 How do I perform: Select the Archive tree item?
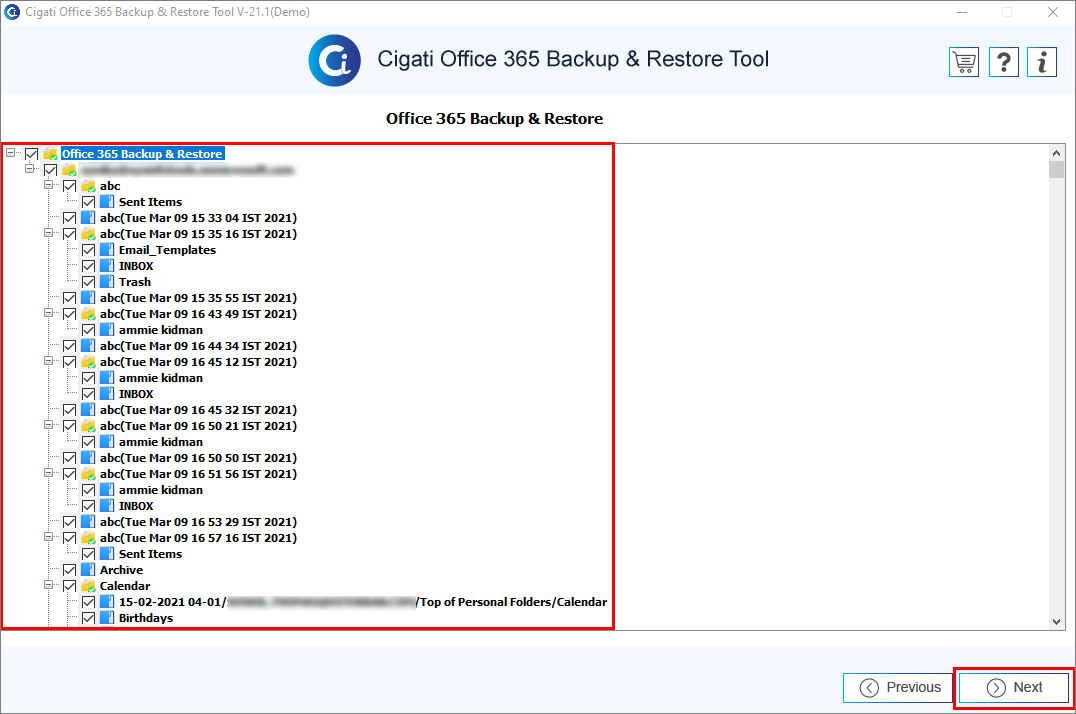121,570
